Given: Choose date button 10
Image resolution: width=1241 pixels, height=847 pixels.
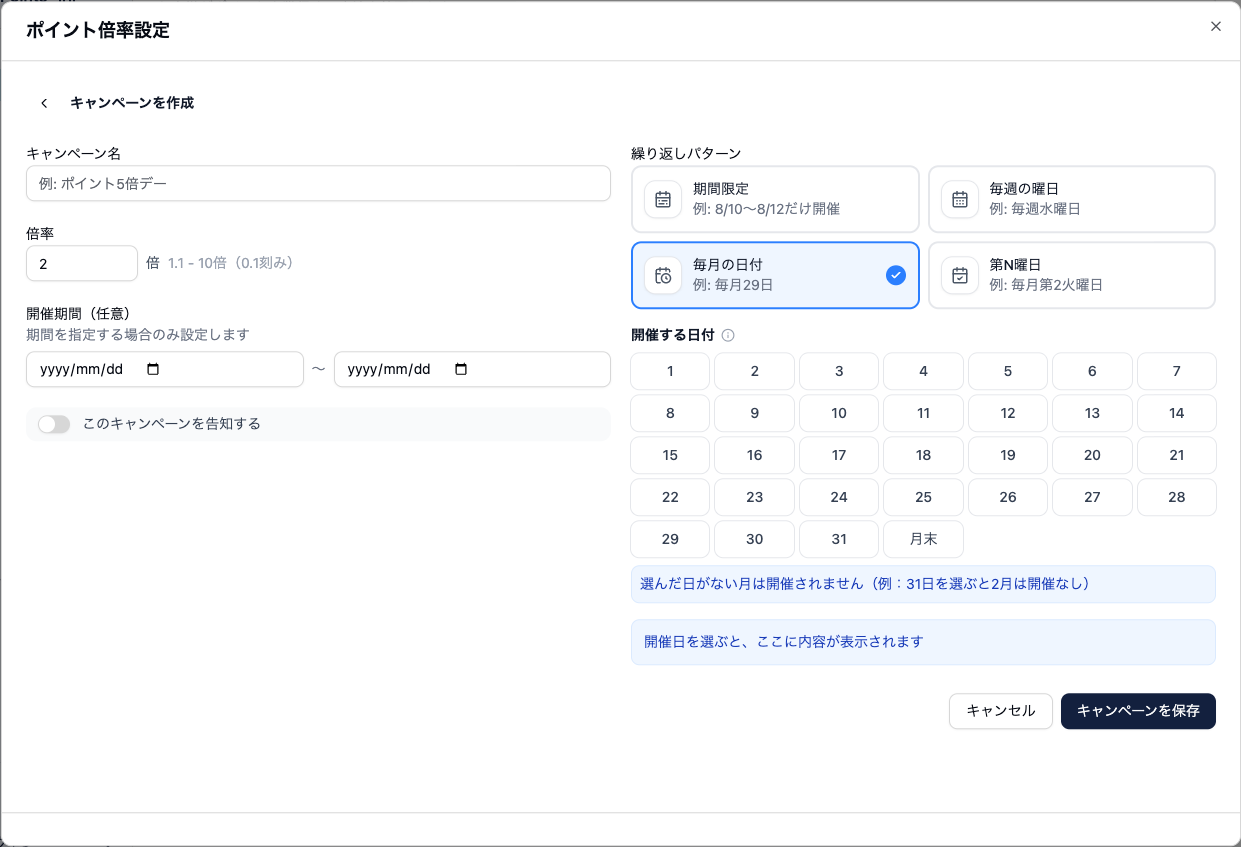Looking at the screenshot, I should (839, 413).
